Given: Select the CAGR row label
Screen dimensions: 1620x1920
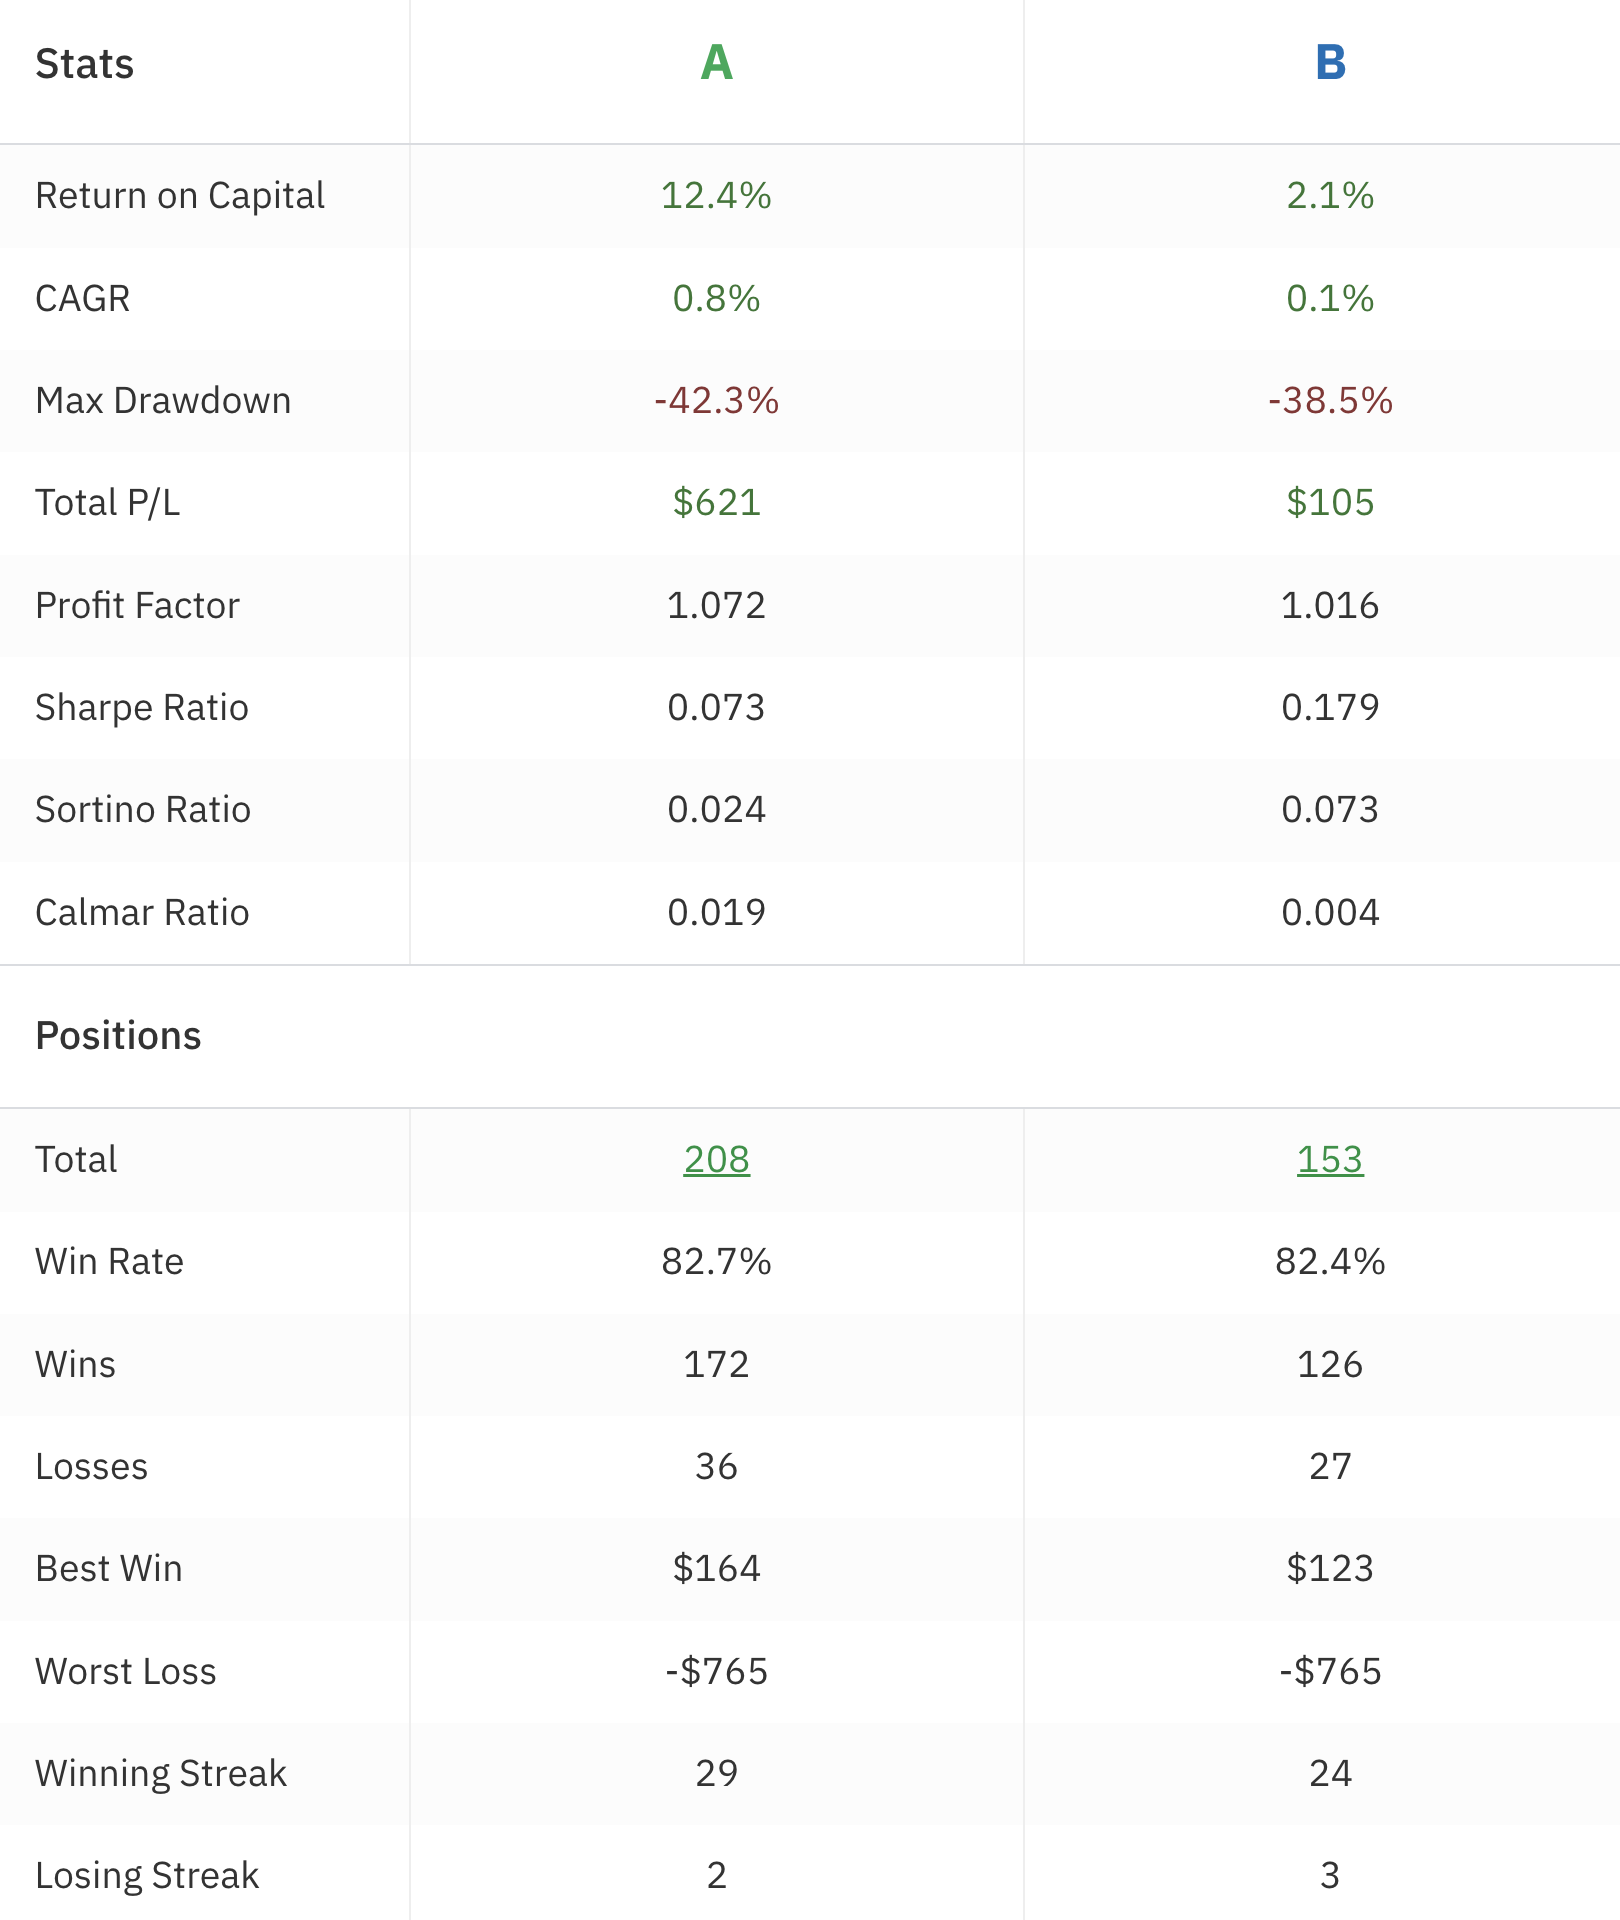Looking at the screenshot, I should click(x=83, y=299).
